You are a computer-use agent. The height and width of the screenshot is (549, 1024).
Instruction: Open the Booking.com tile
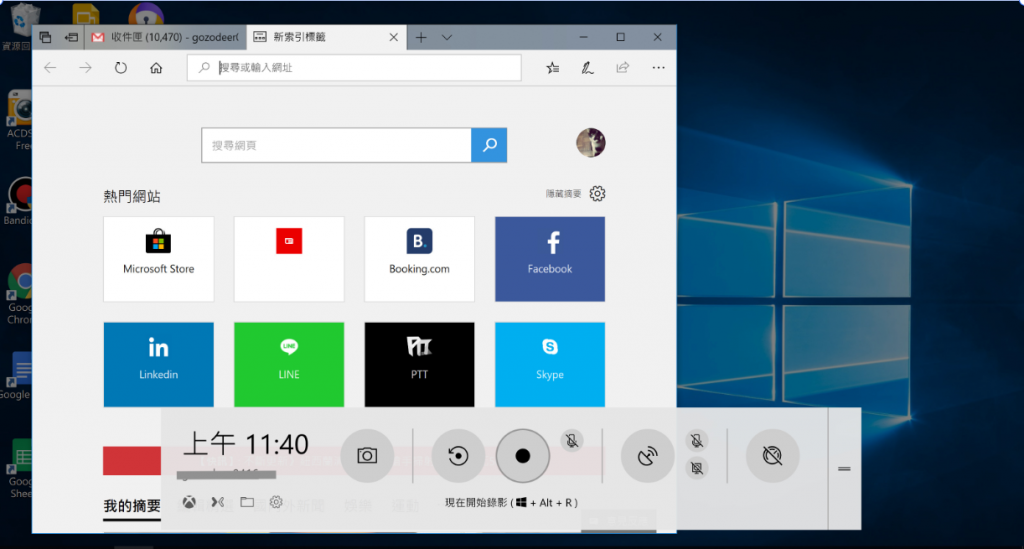[x=419, y=259]
